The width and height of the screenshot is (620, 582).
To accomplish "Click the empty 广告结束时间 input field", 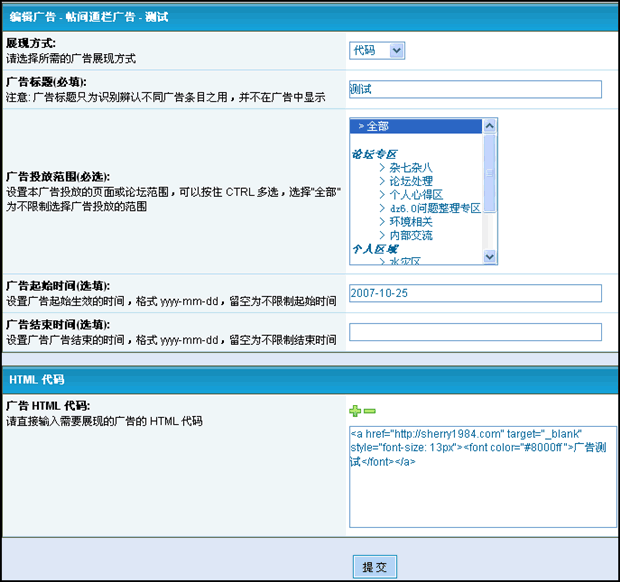I will point(475,332).
